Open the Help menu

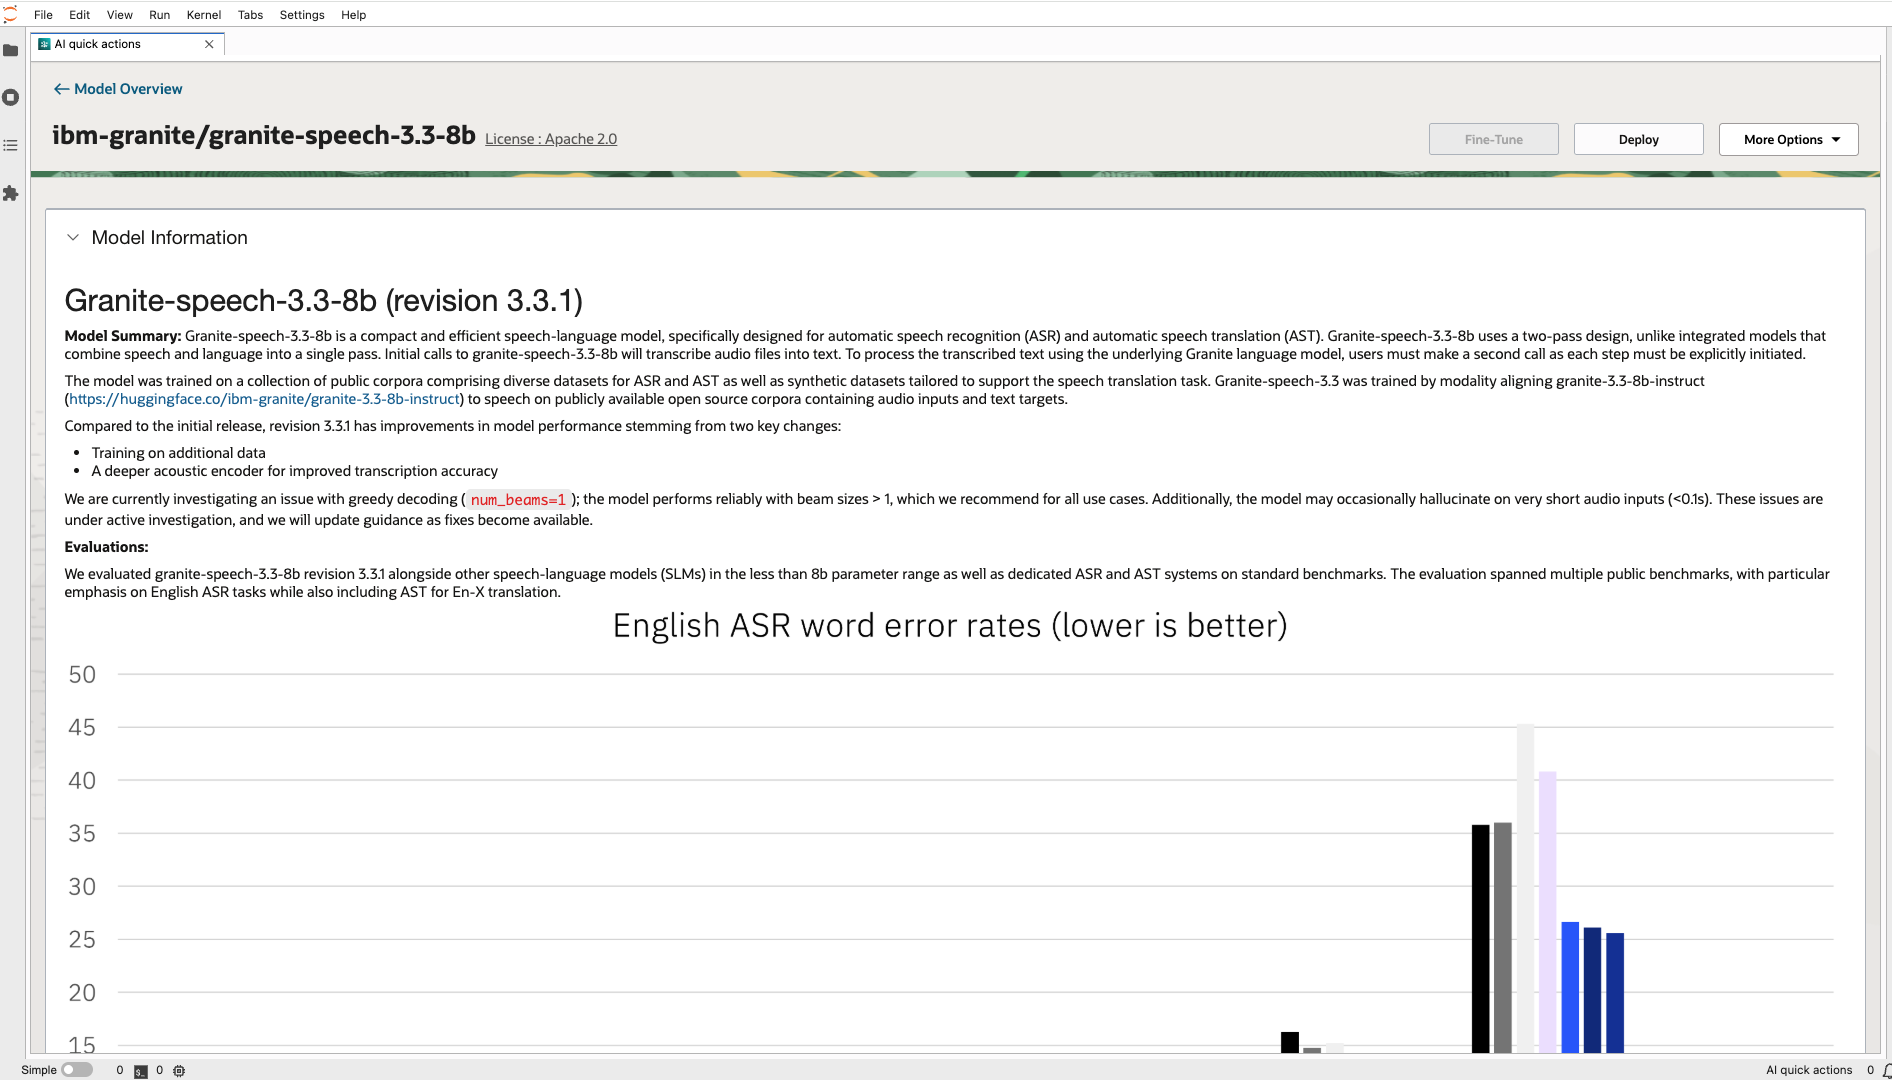click(353, 15)
